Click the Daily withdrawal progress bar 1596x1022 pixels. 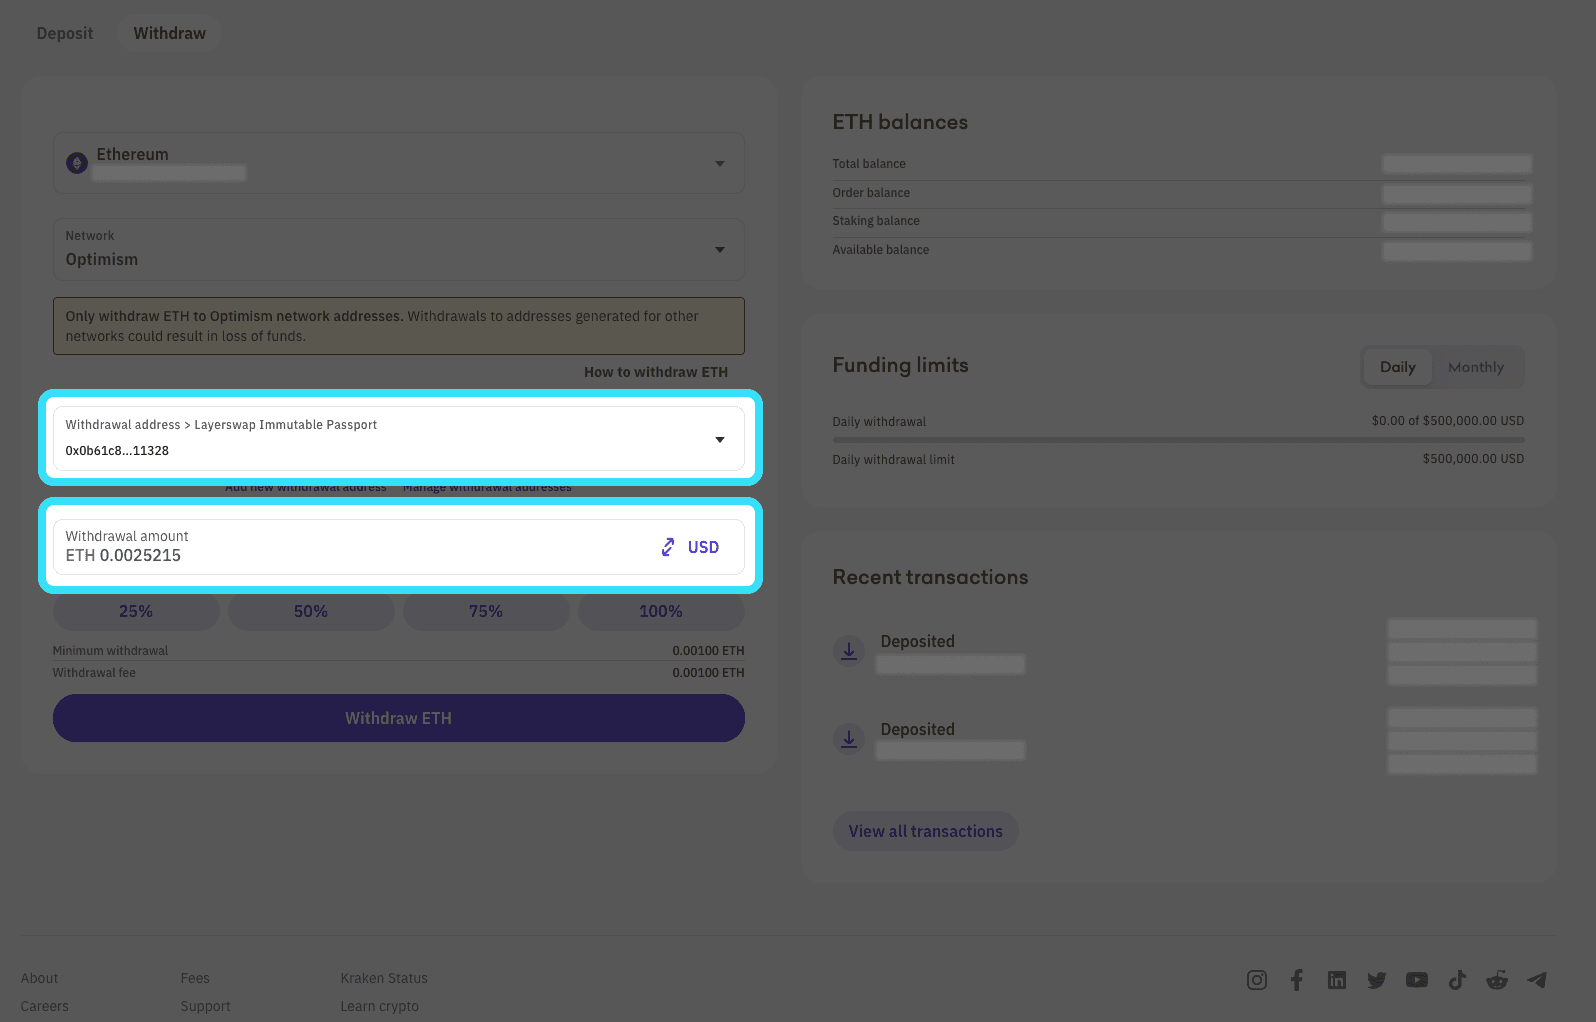click(x=1179, y=440)
